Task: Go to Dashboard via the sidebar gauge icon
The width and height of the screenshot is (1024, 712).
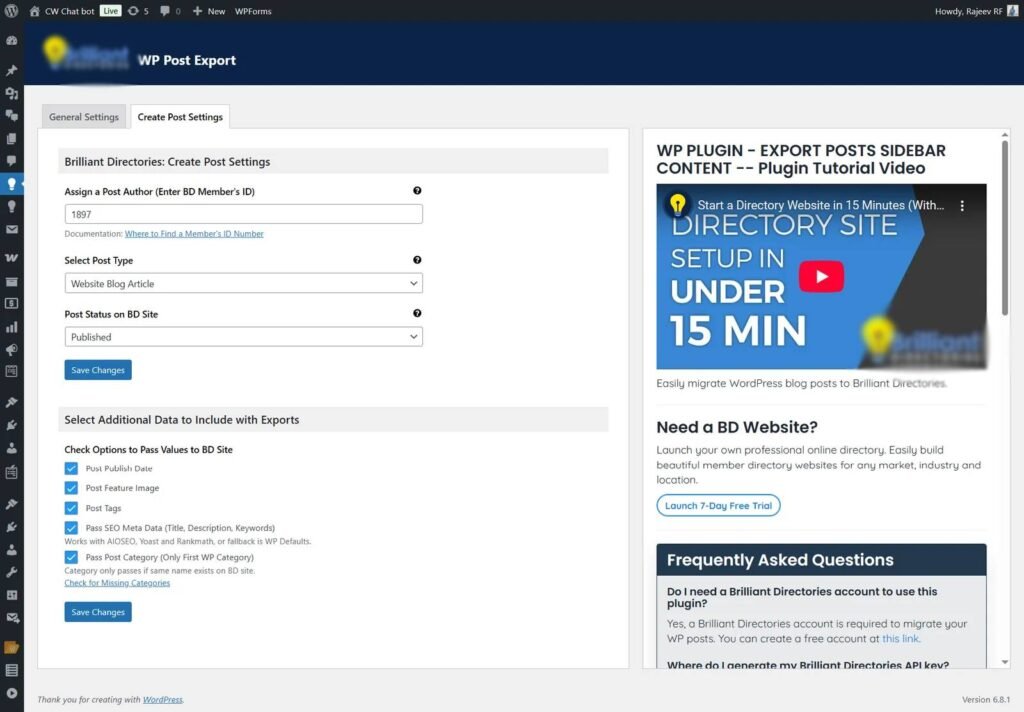Action: pos(11,40)
